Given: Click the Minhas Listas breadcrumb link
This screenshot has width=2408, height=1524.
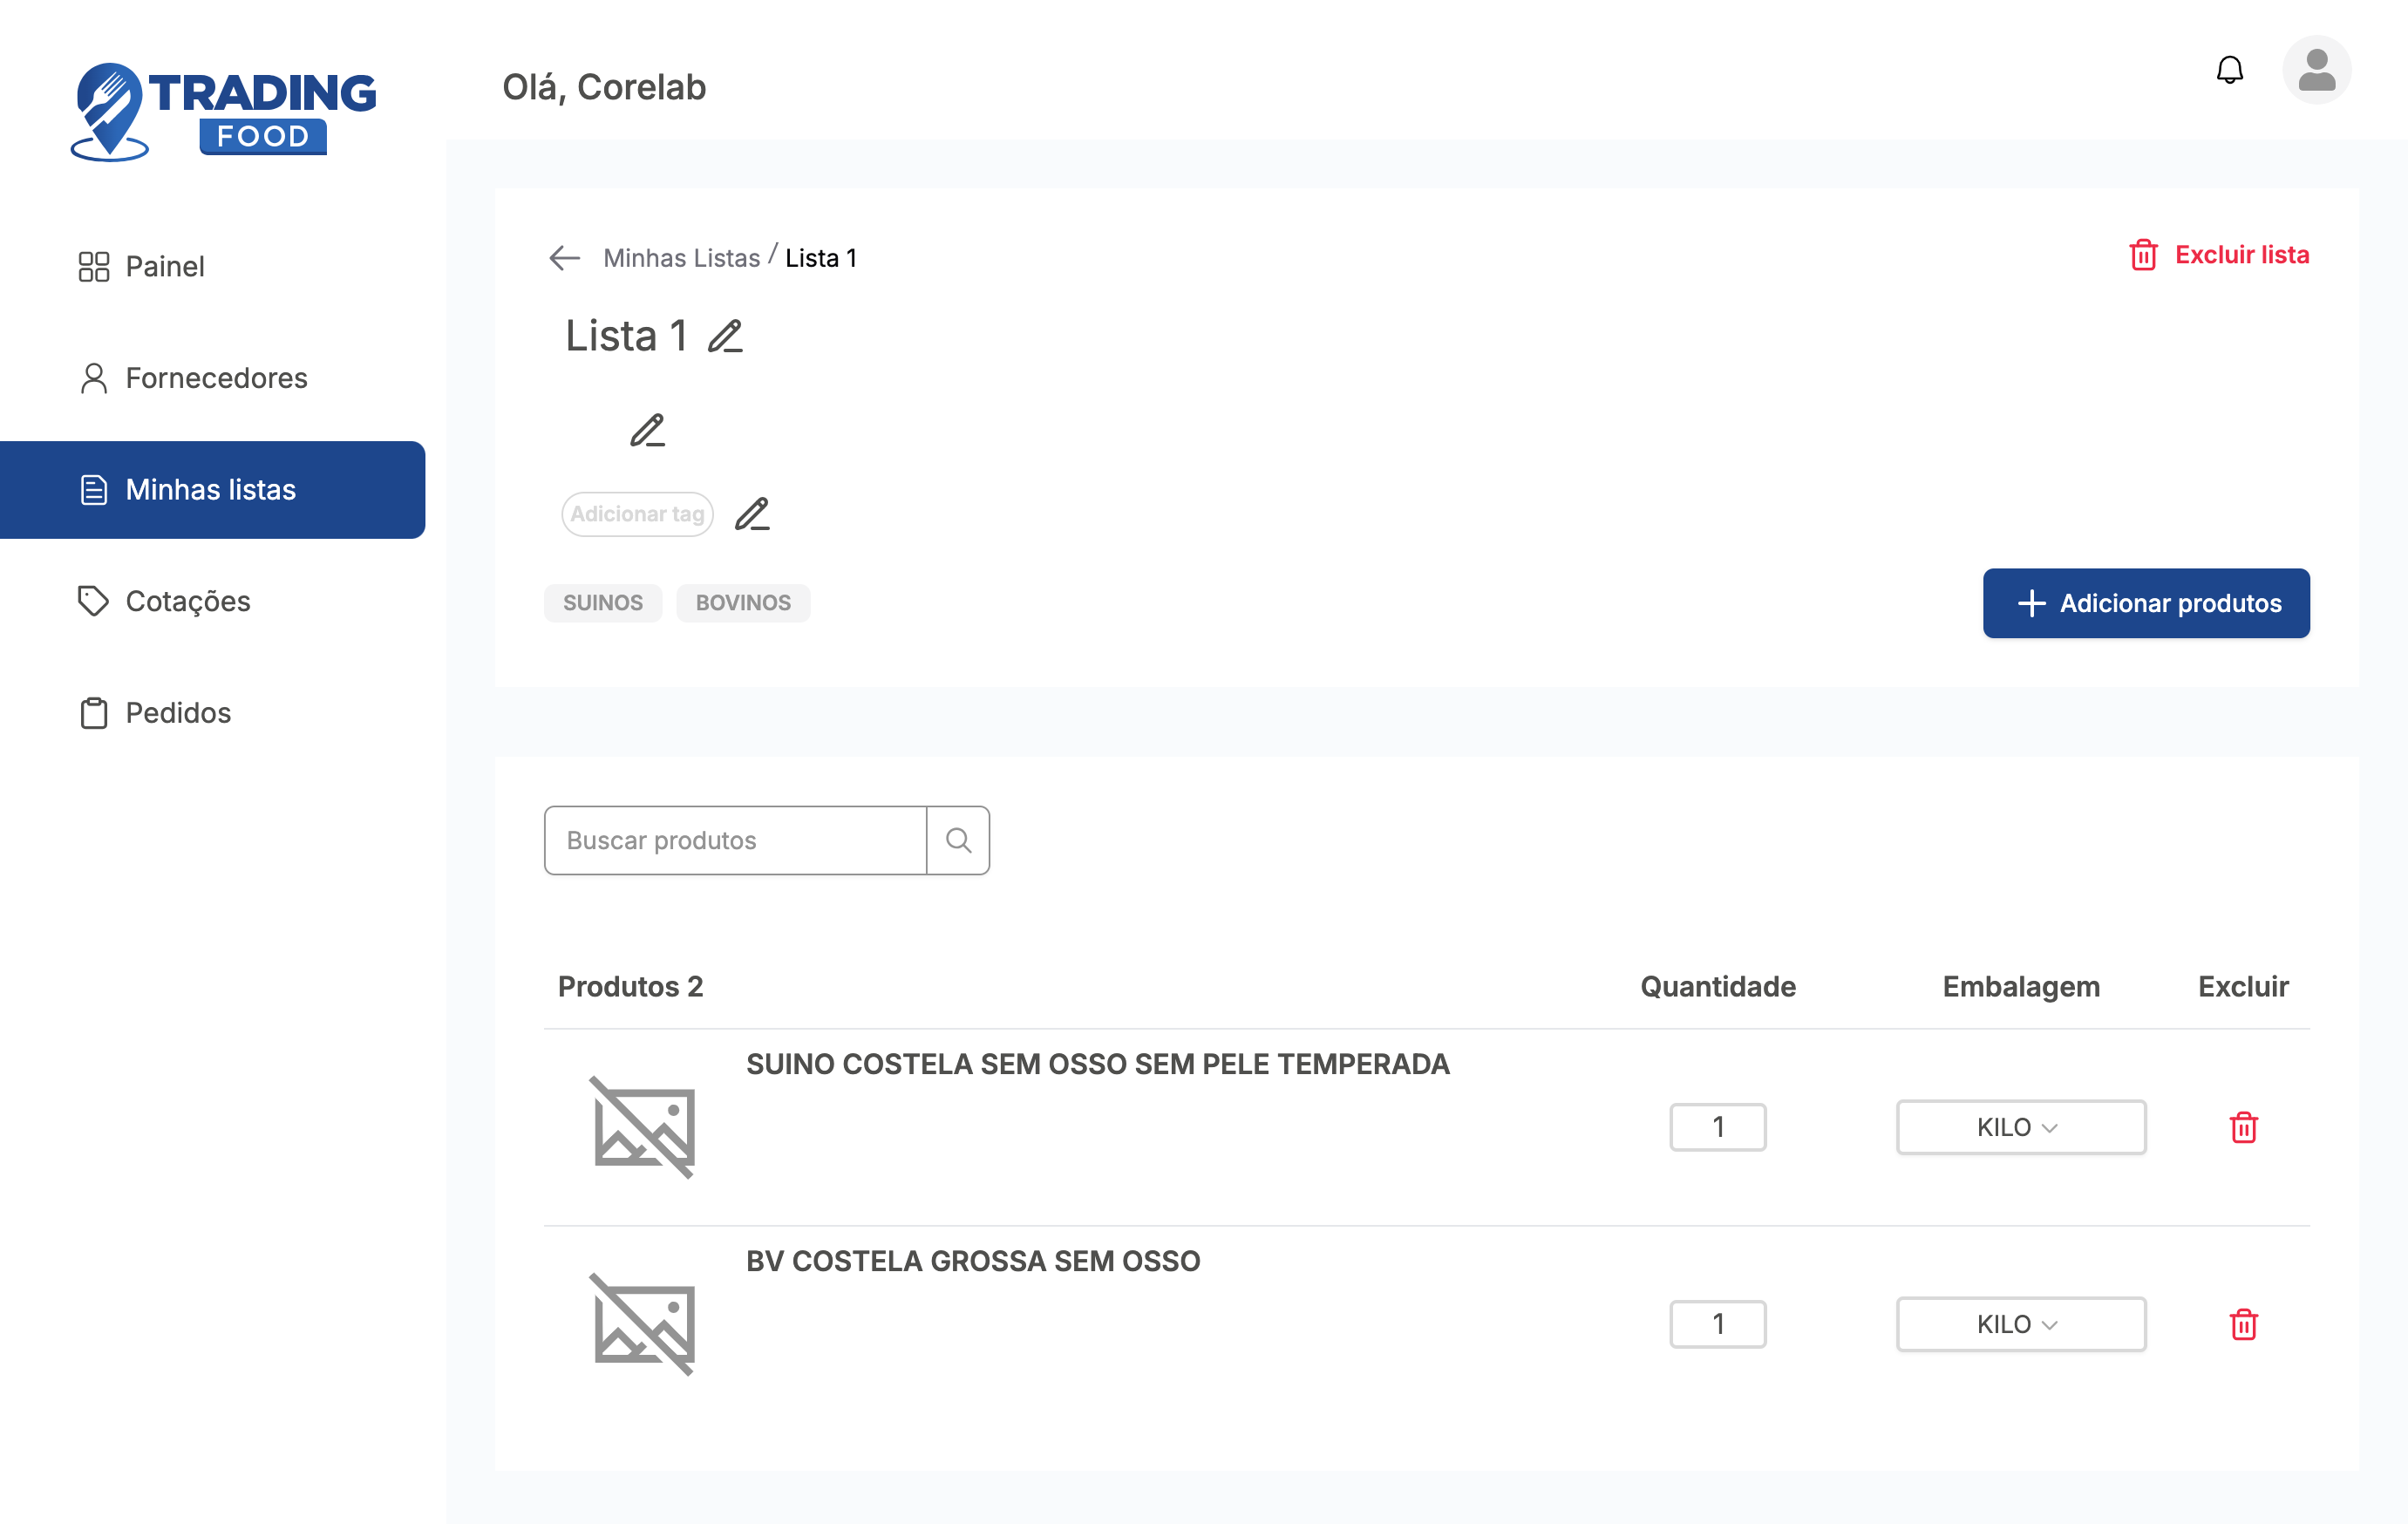Looking at the screenshot, I should (x=681, y=258).
